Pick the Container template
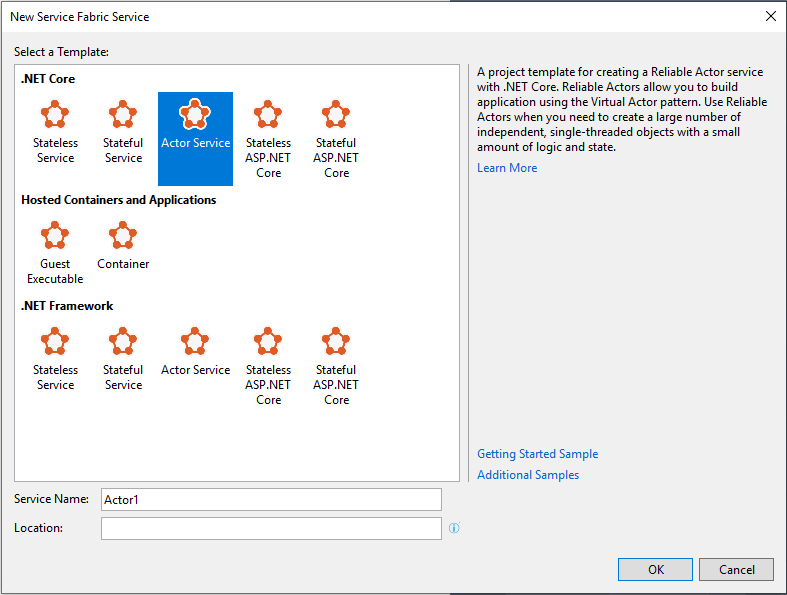Viewport: 787px width, 595px height. [x=123, y=246]
